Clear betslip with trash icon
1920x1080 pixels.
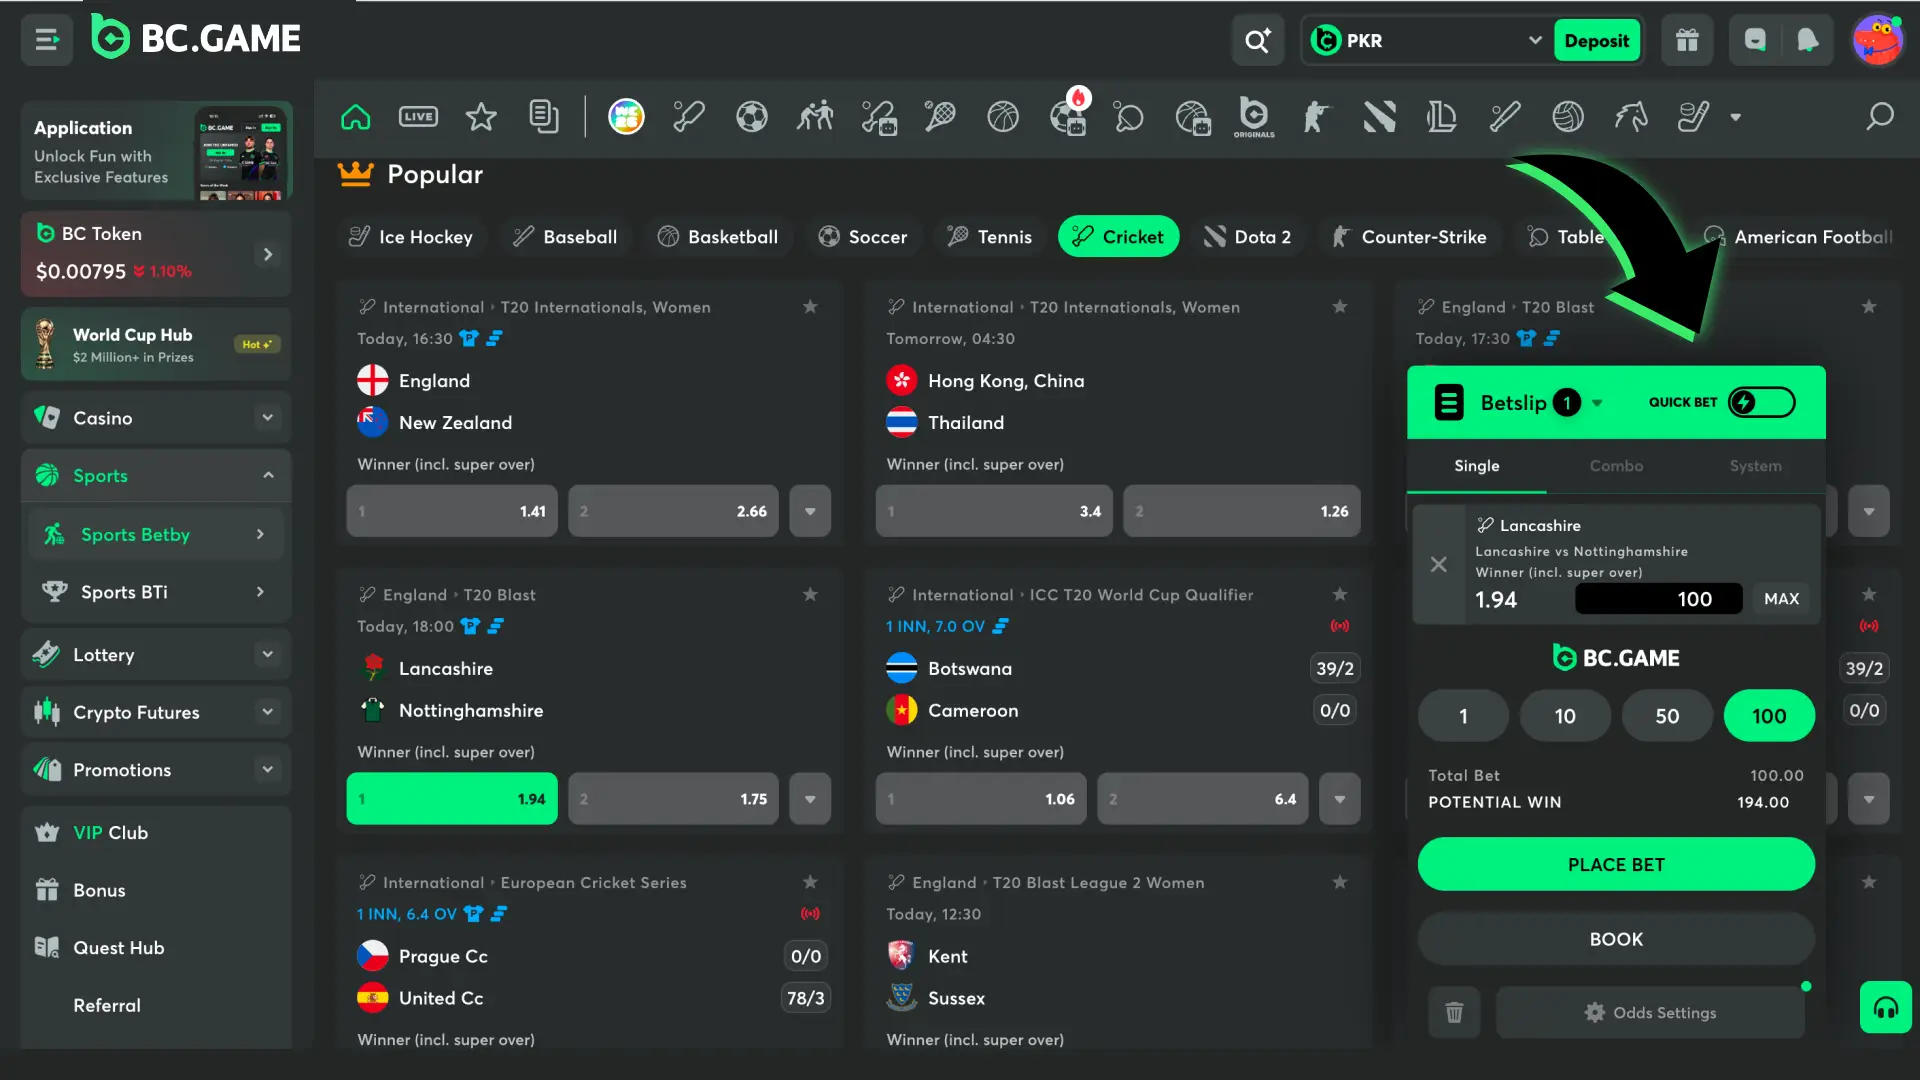(1454, 1013)
